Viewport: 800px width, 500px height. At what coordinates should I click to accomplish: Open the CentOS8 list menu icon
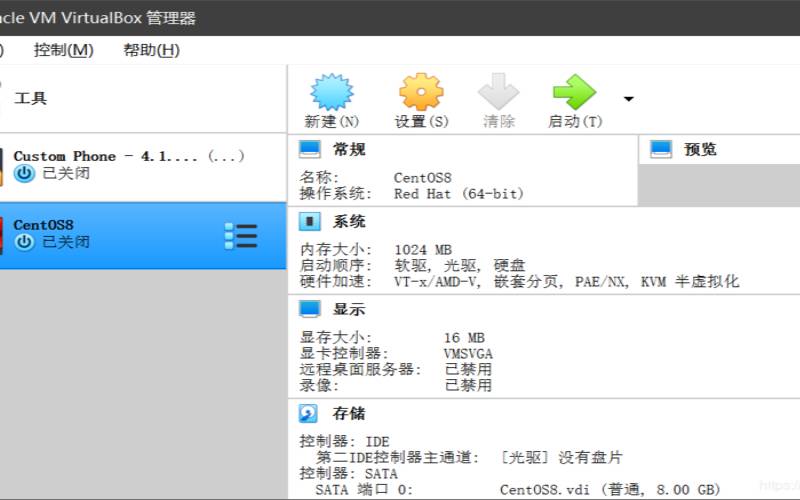click(241, 236)
